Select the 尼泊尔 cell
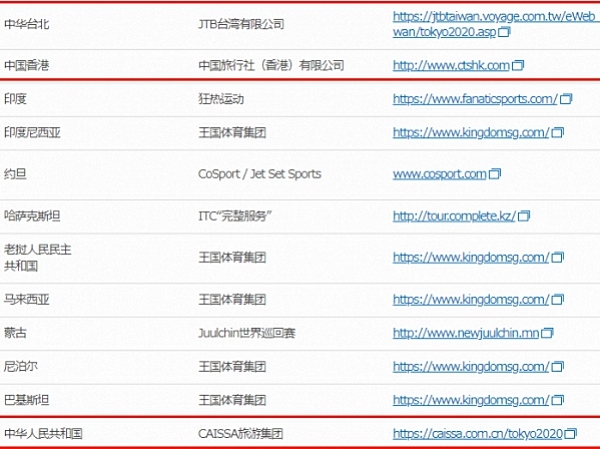600x449 pixels. pyautogui.click(x=21, y=367)
